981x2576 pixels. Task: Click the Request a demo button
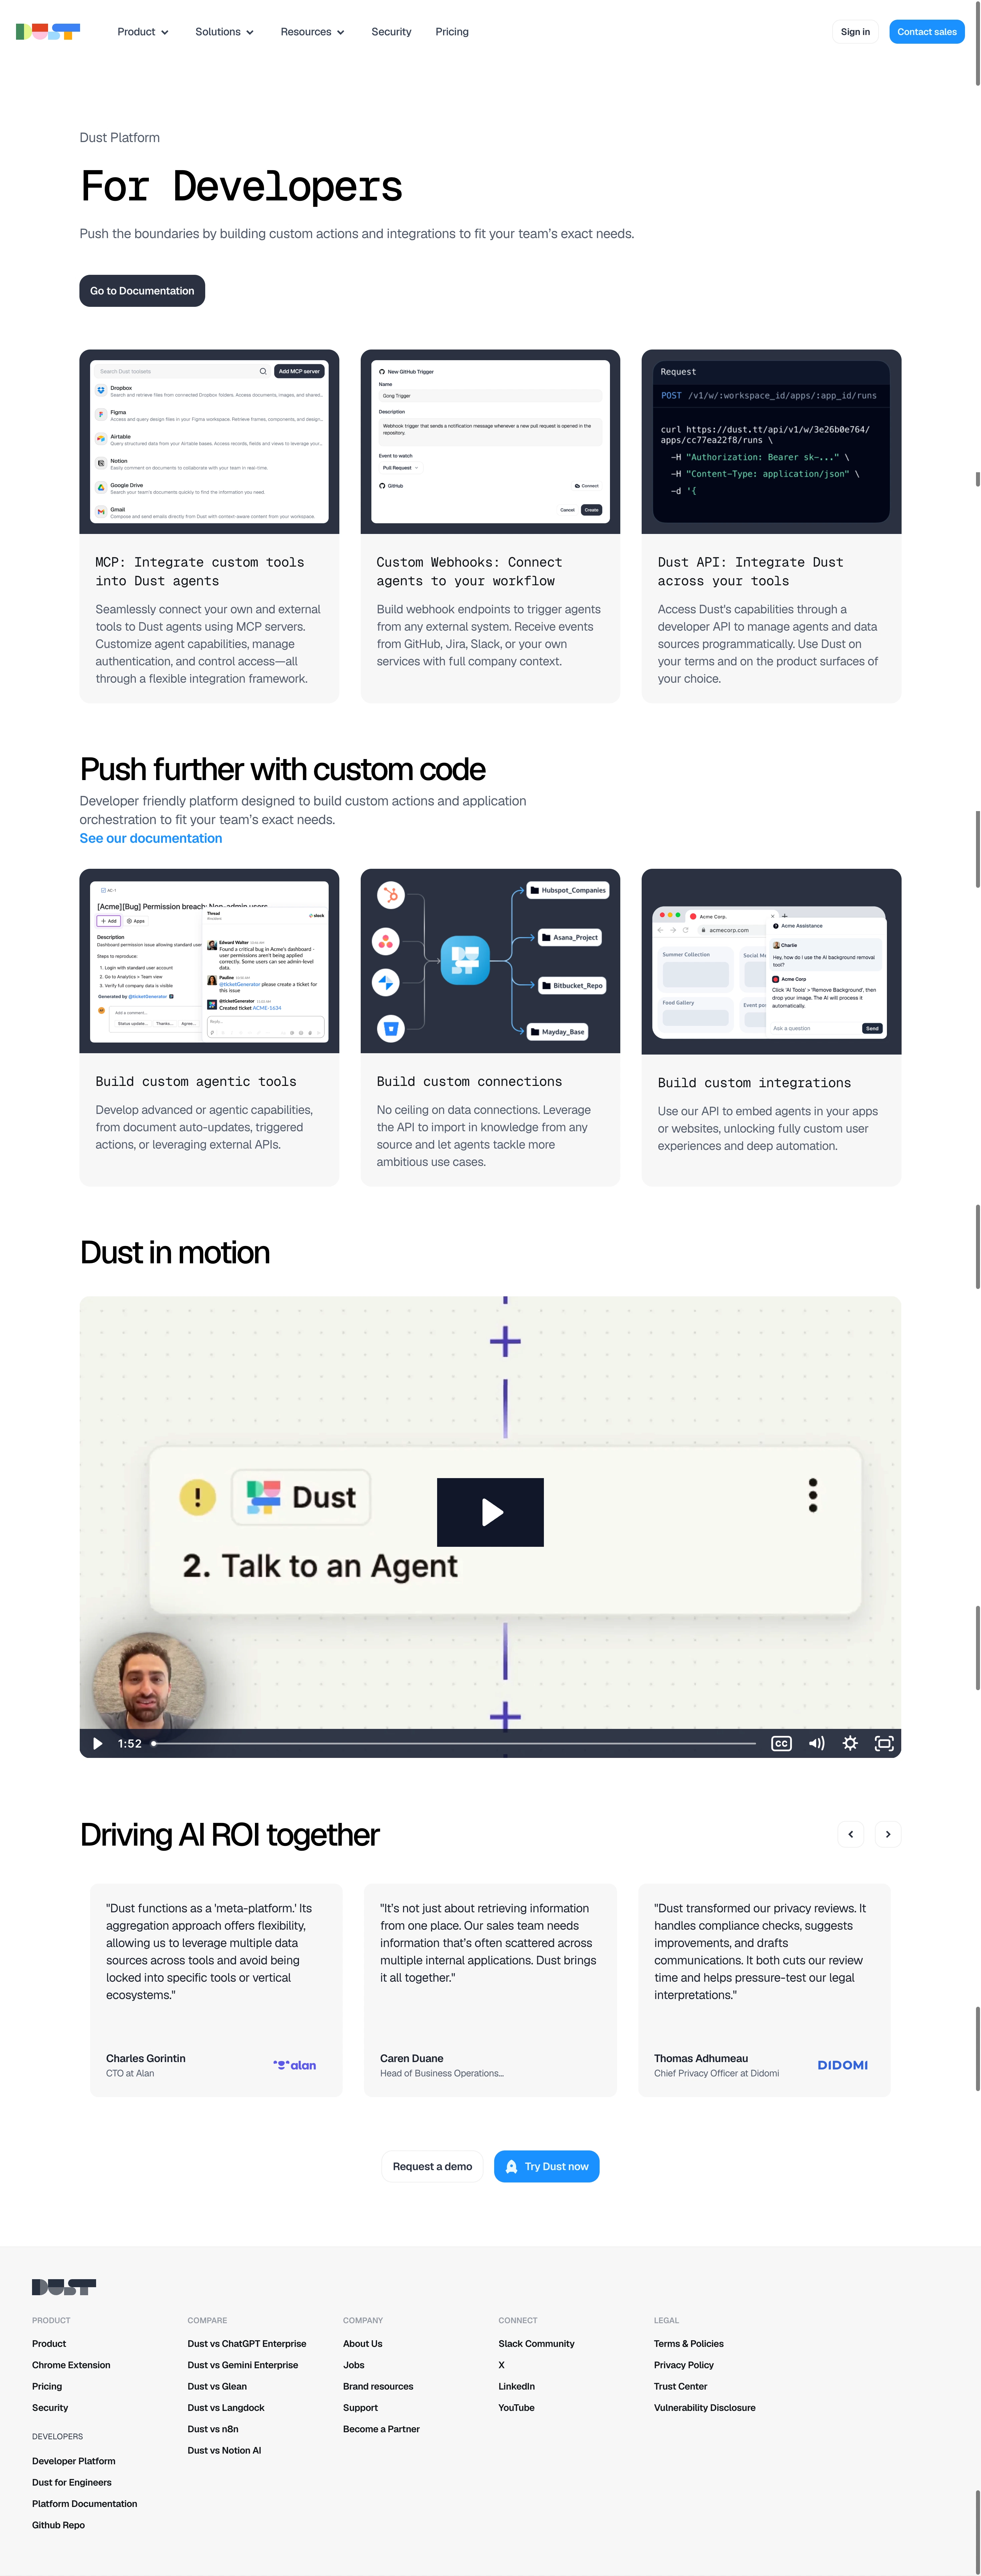432,2166
